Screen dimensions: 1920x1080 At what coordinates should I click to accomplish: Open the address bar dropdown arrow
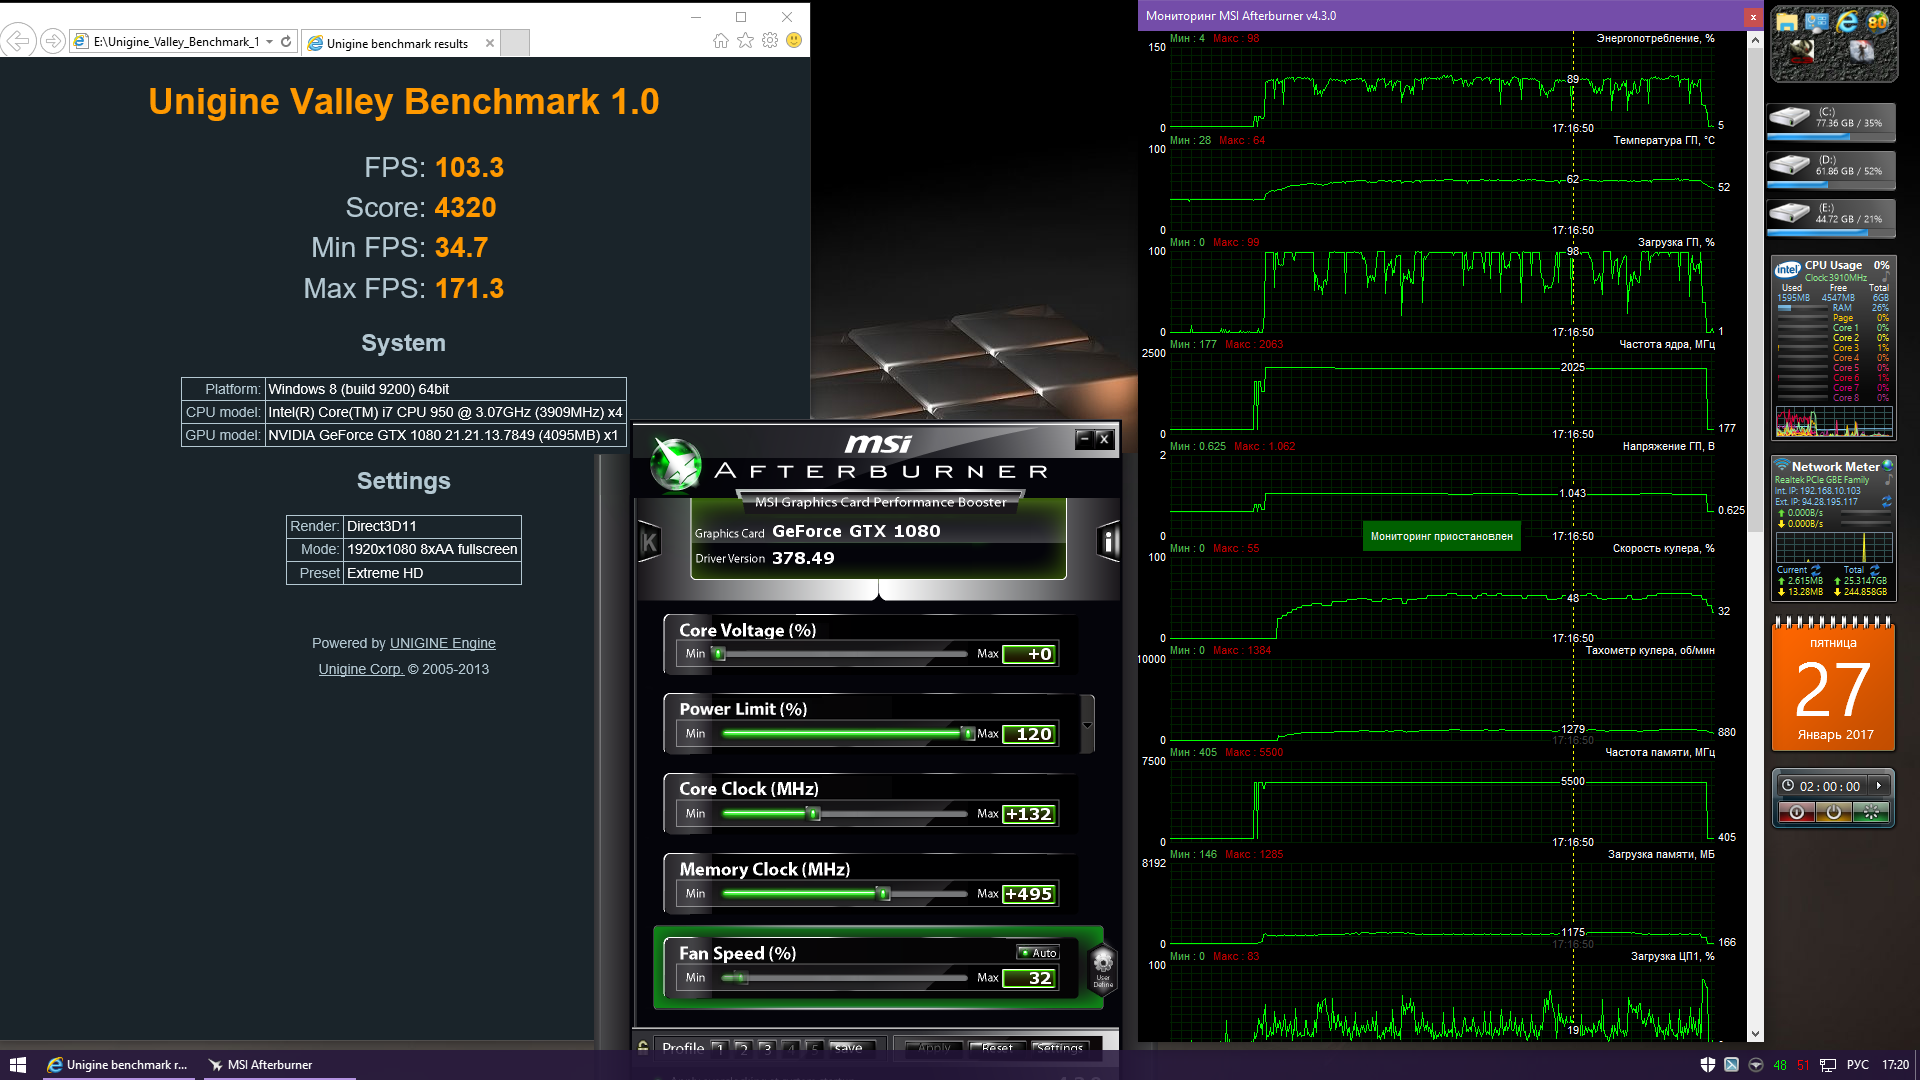(x=269, y=42)
